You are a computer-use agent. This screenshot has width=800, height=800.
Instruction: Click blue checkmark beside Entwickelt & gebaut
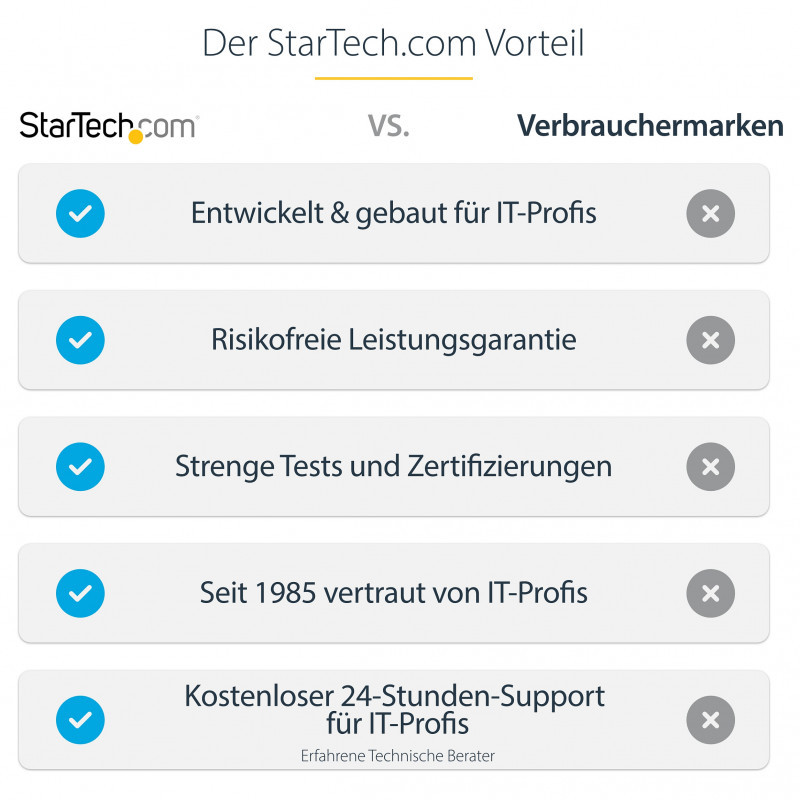click(x=80, y=213)
